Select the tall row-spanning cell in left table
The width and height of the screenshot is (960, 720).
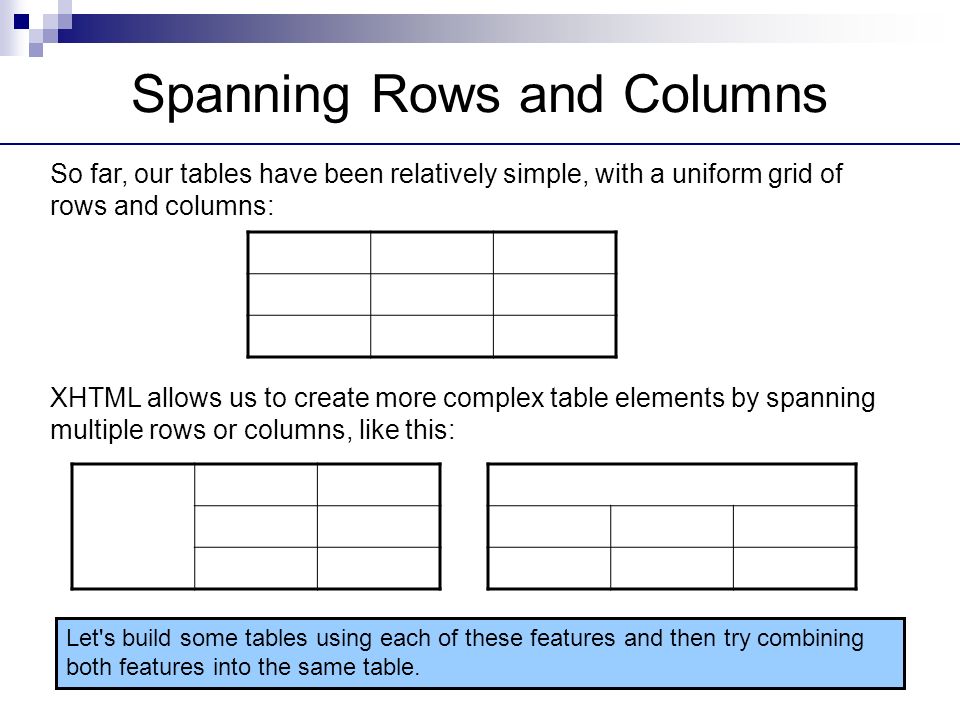pyautogui.click(x=133, y=527)
